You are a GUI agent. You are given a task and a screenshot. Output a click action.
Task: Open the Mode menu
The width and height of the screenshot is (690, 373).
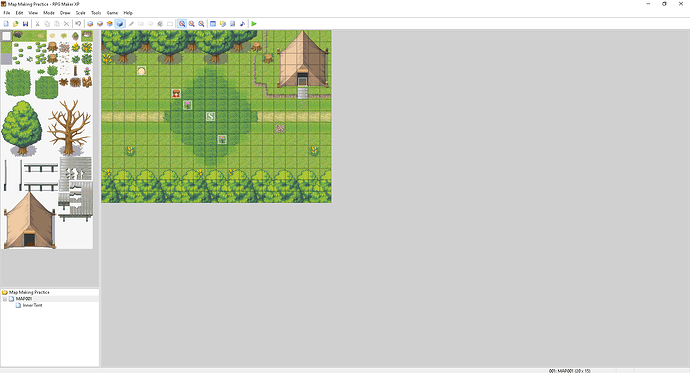(49, 13)
